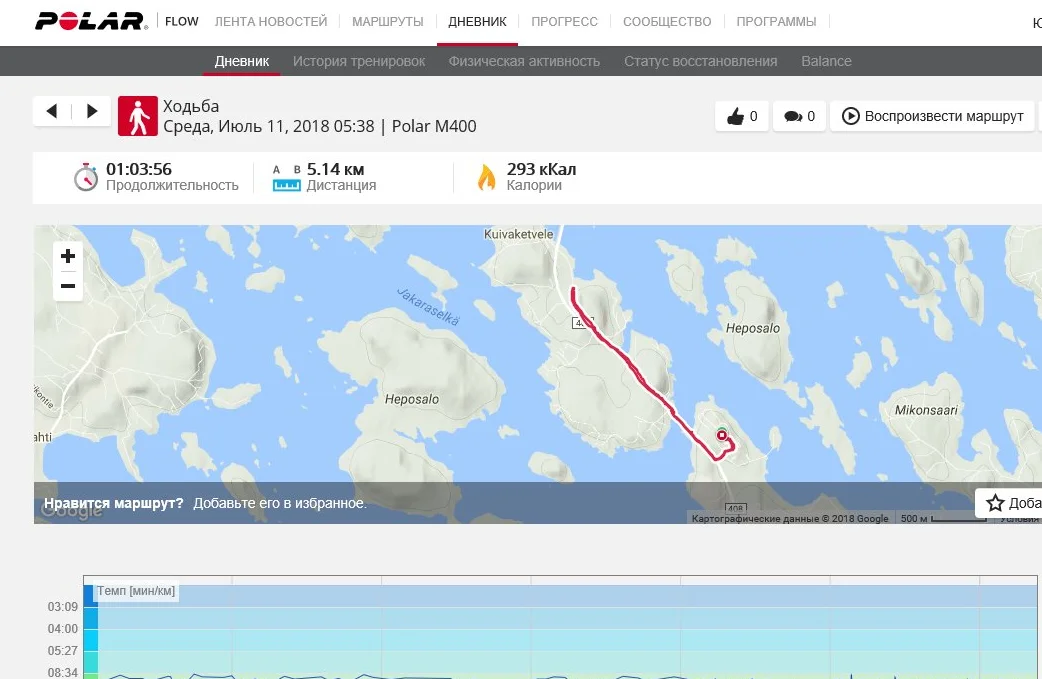Viewport: 1042px width, 679px height.
Task: Click 293 кКал calories value
Action: click(x=541, y=169)
